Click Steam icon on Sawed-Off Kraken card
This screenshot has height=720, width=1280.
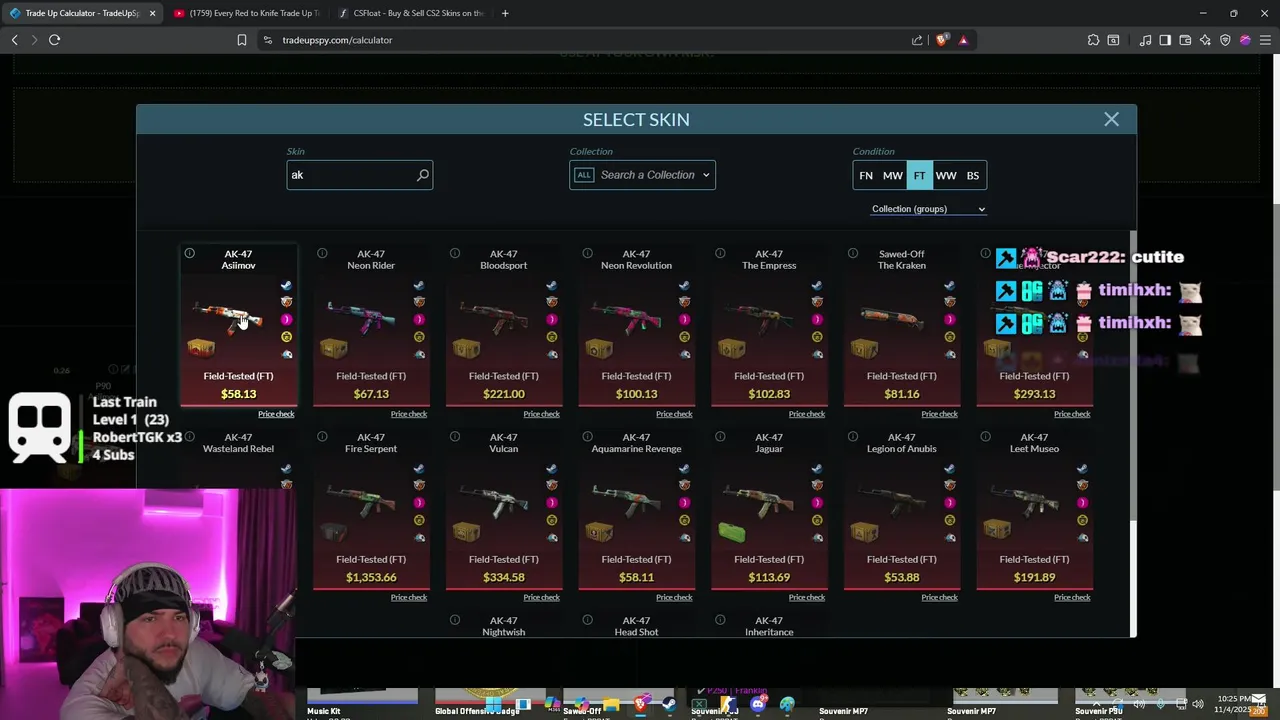(x=949, y=286)
